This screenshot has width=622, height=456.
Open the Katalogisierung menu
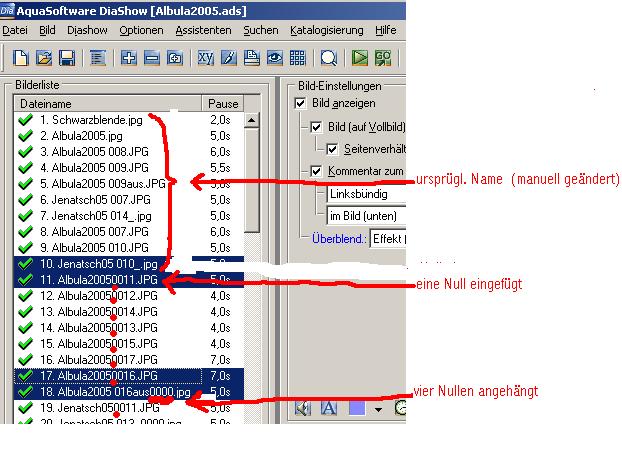coord(327,31)
